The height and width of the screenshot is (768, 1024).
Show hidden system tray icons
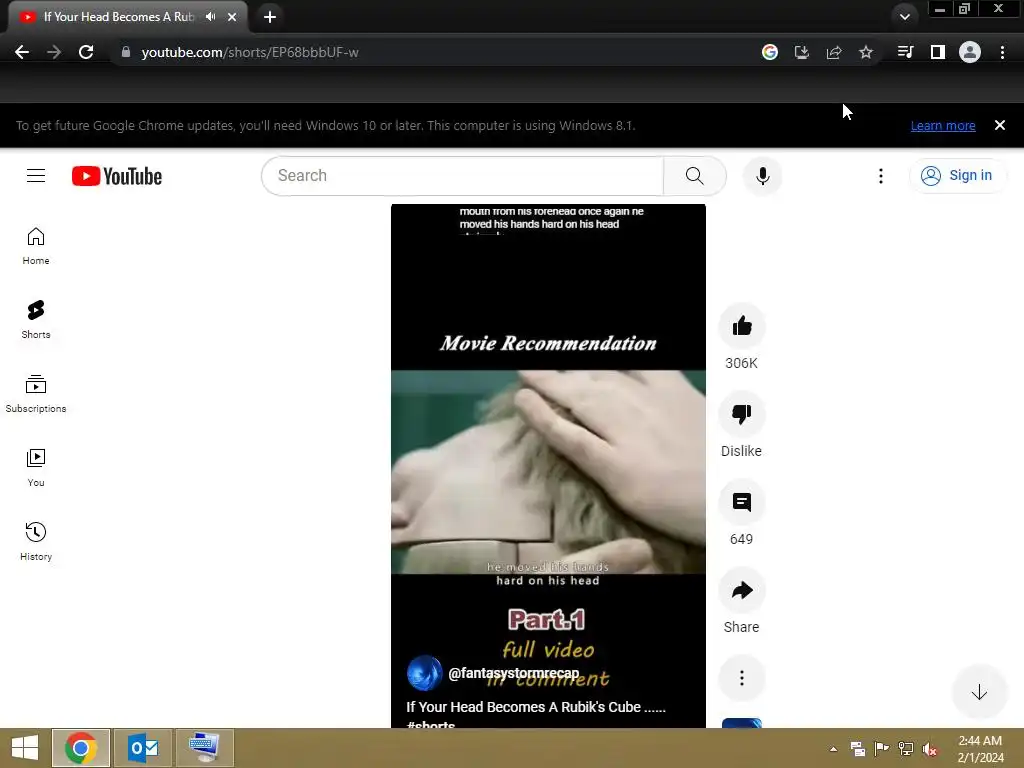click(x=833, y=748)
